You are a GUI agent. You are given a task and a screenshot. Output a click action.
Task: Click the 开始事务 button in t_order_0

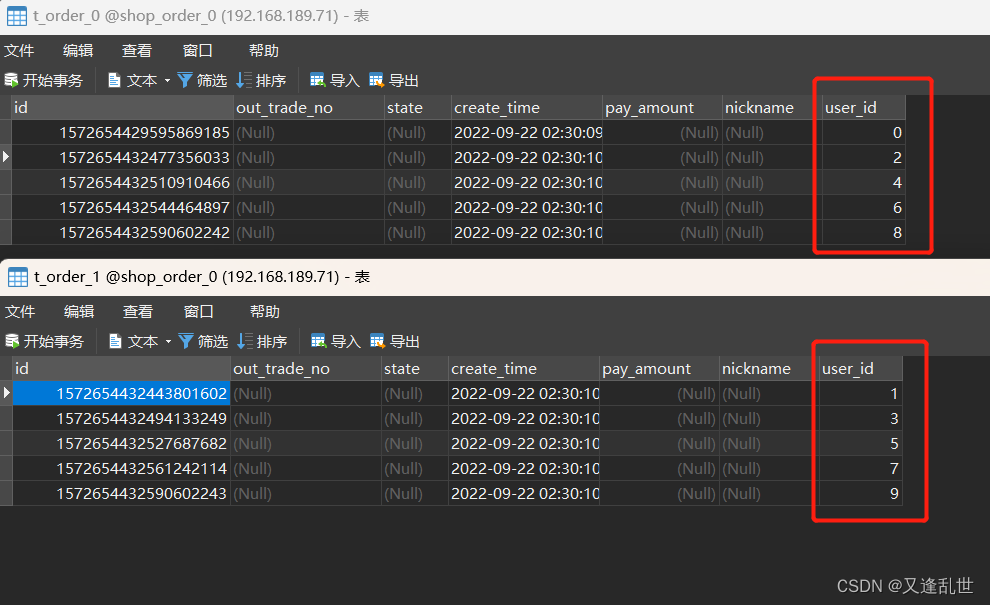click(x=45, y=80)
